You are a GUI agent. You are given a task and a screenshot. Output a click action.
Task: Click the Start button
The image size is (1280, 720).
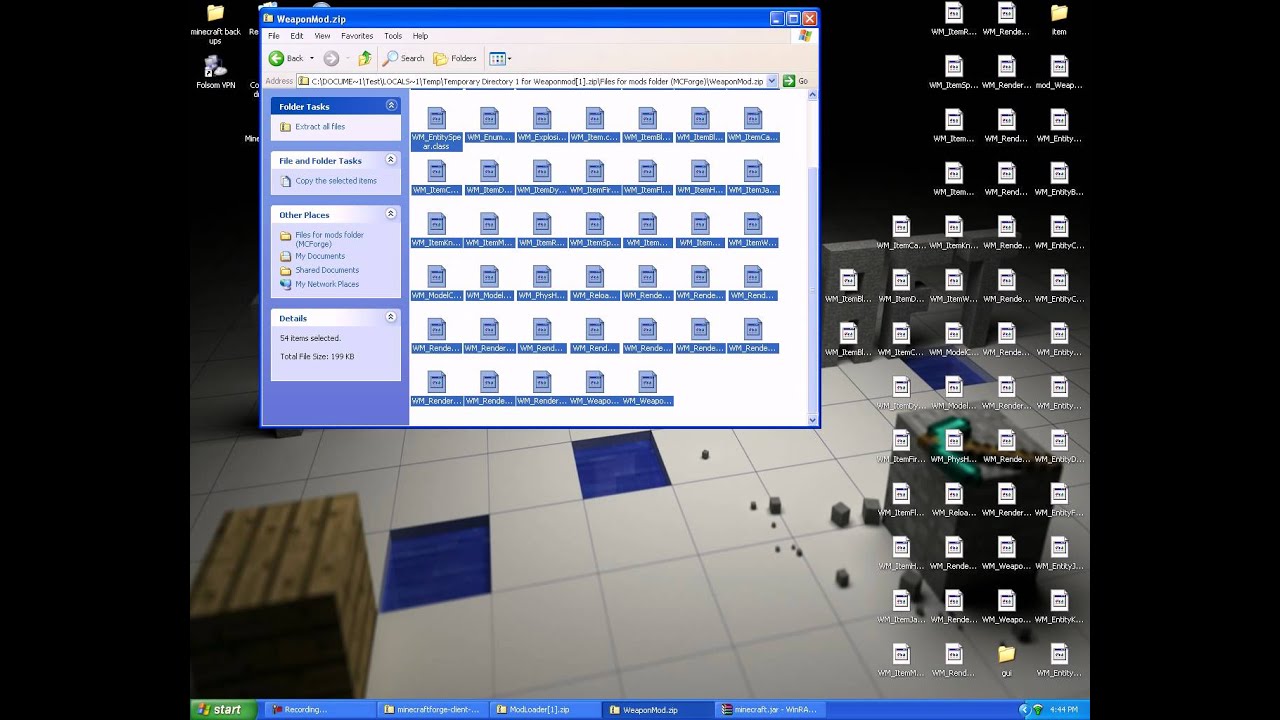point(222,709)
